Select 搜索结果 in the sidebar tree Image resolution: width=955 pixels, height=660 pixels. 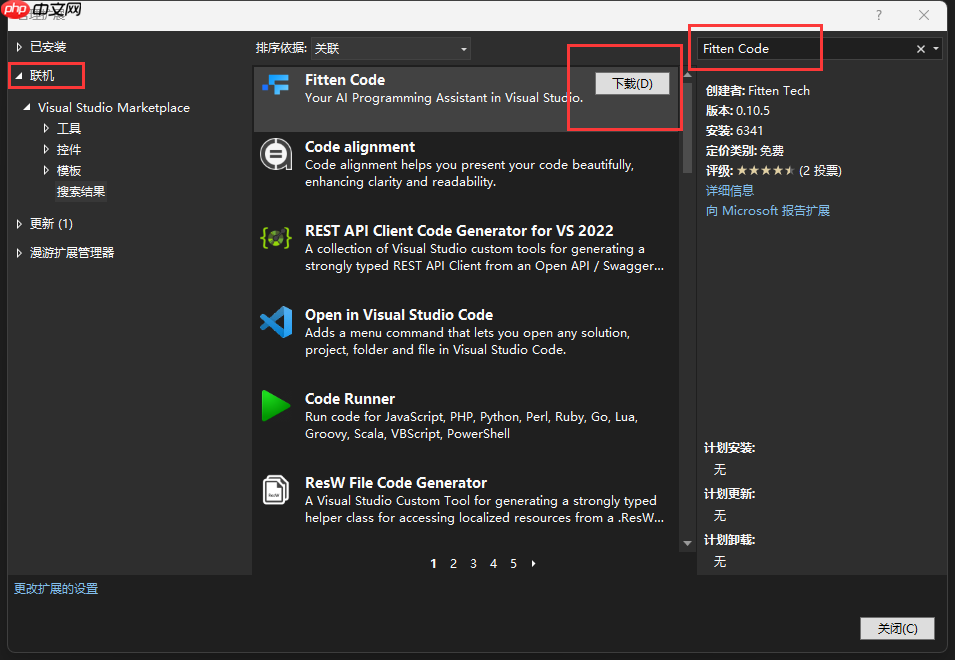pyautogui.click(x=80, y=191)
